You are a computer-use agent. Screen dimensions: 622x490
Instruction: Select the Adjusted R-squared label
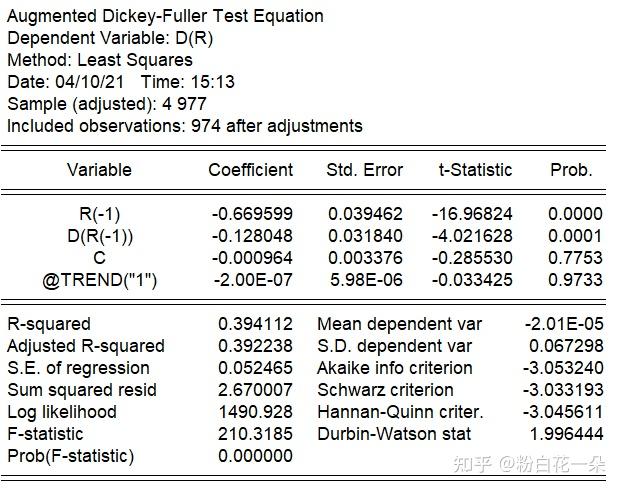[86, 346]
